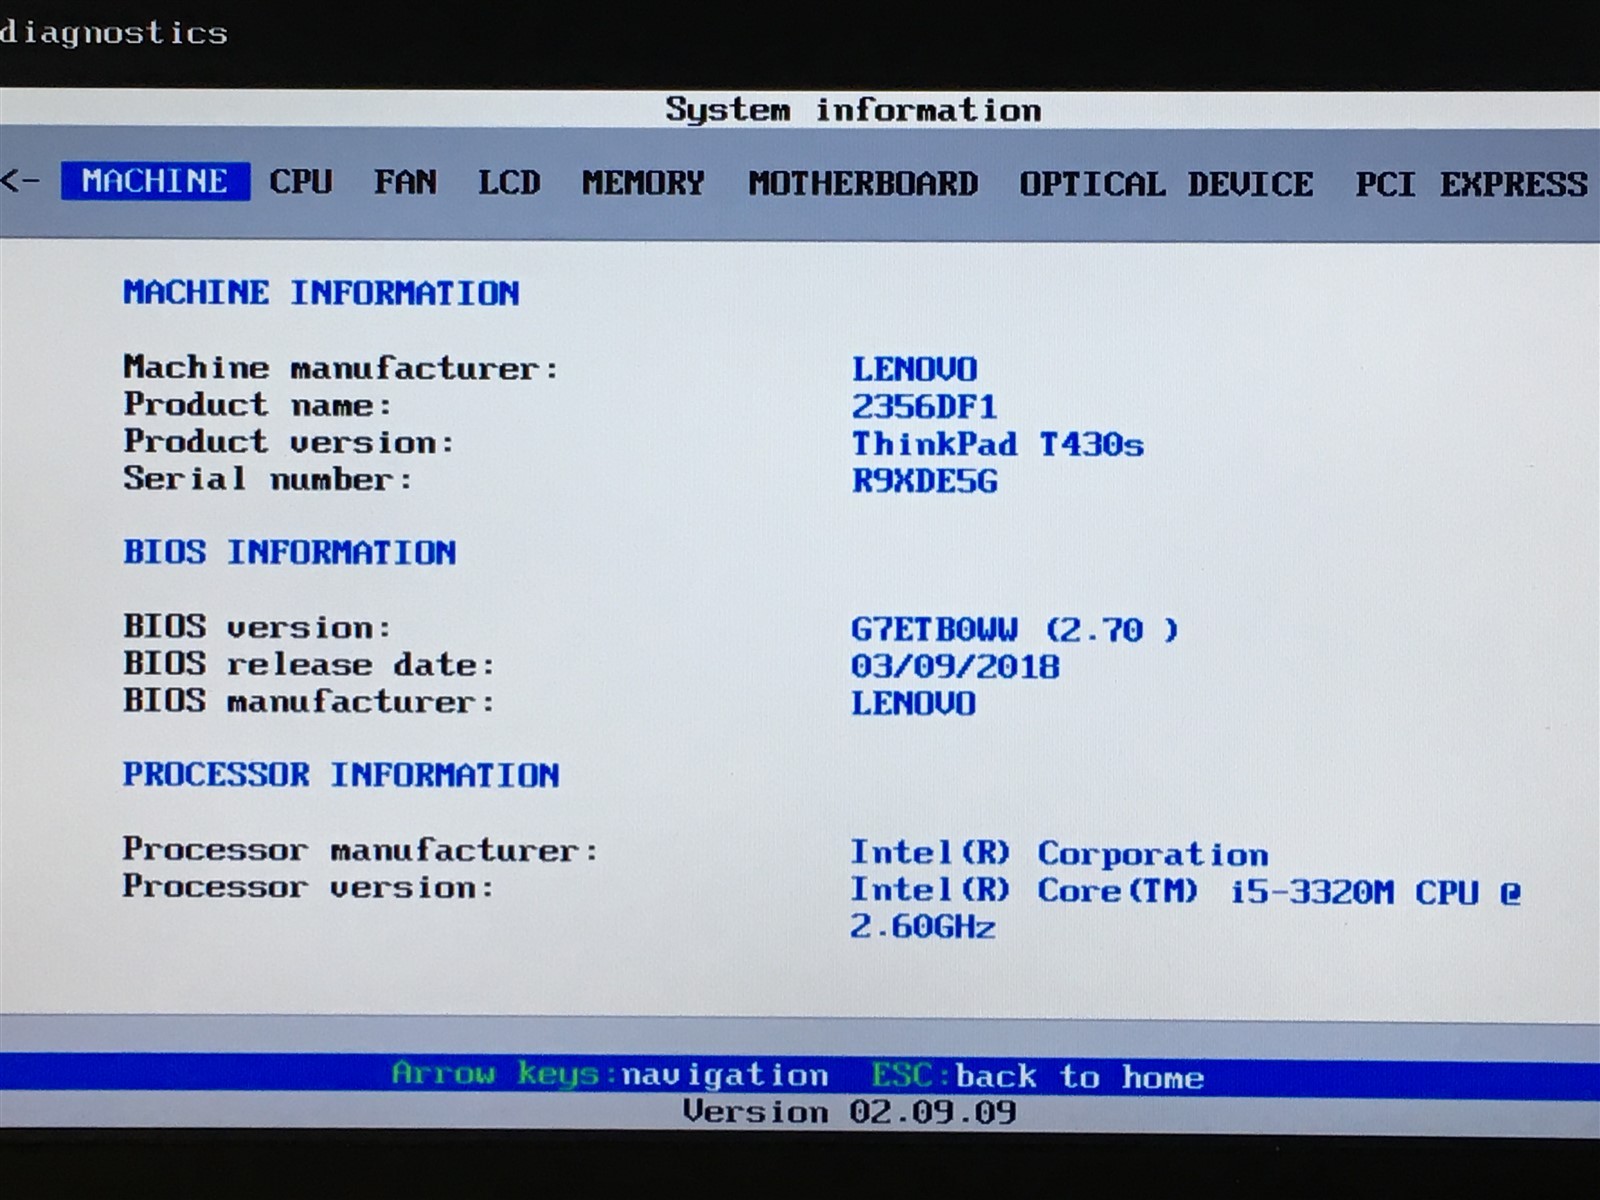
Task: Click the Product version label
Action: click(289, 442)
